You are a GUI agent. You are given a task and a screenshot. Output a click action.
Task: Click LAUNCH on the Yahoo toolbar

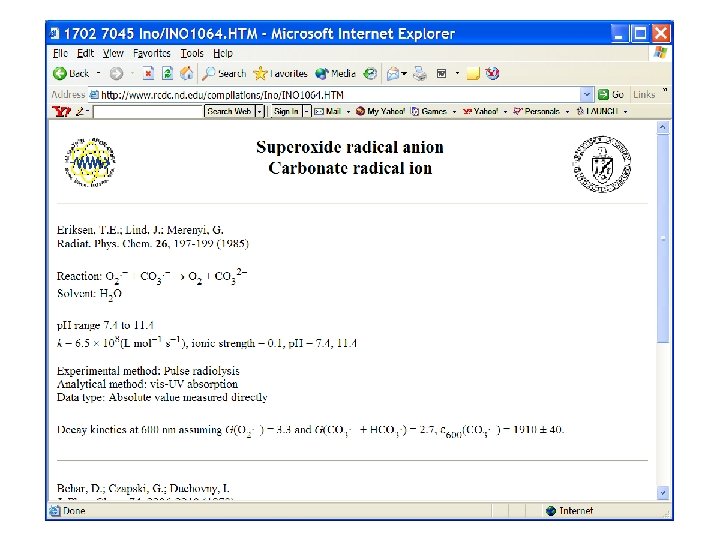pyautogui.click(x=597, y=112)
